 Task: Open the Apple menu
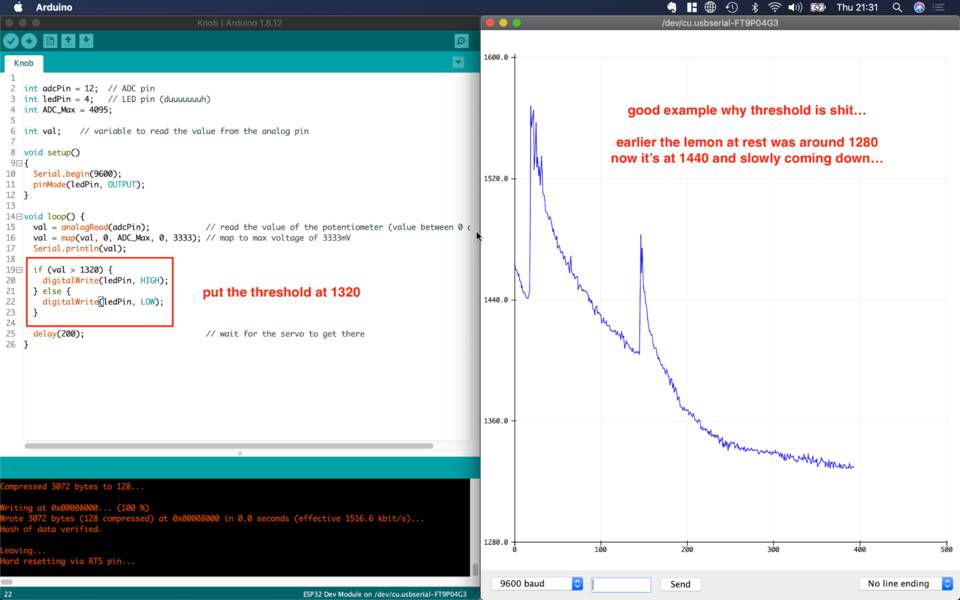pos(18,7)
